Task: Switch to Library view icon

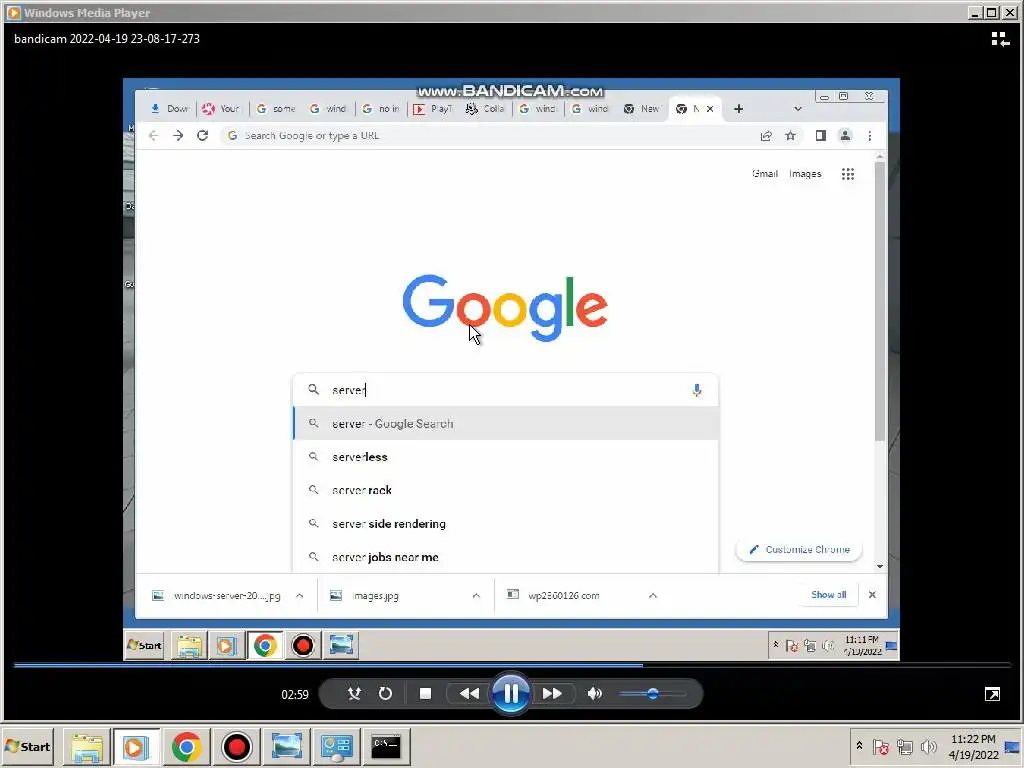Action: 1000,39
